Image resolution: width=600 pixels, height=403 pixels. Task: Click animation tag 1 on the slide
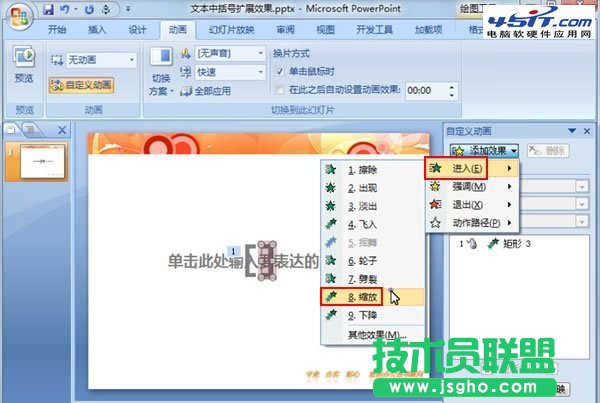[x=233, y=251]
